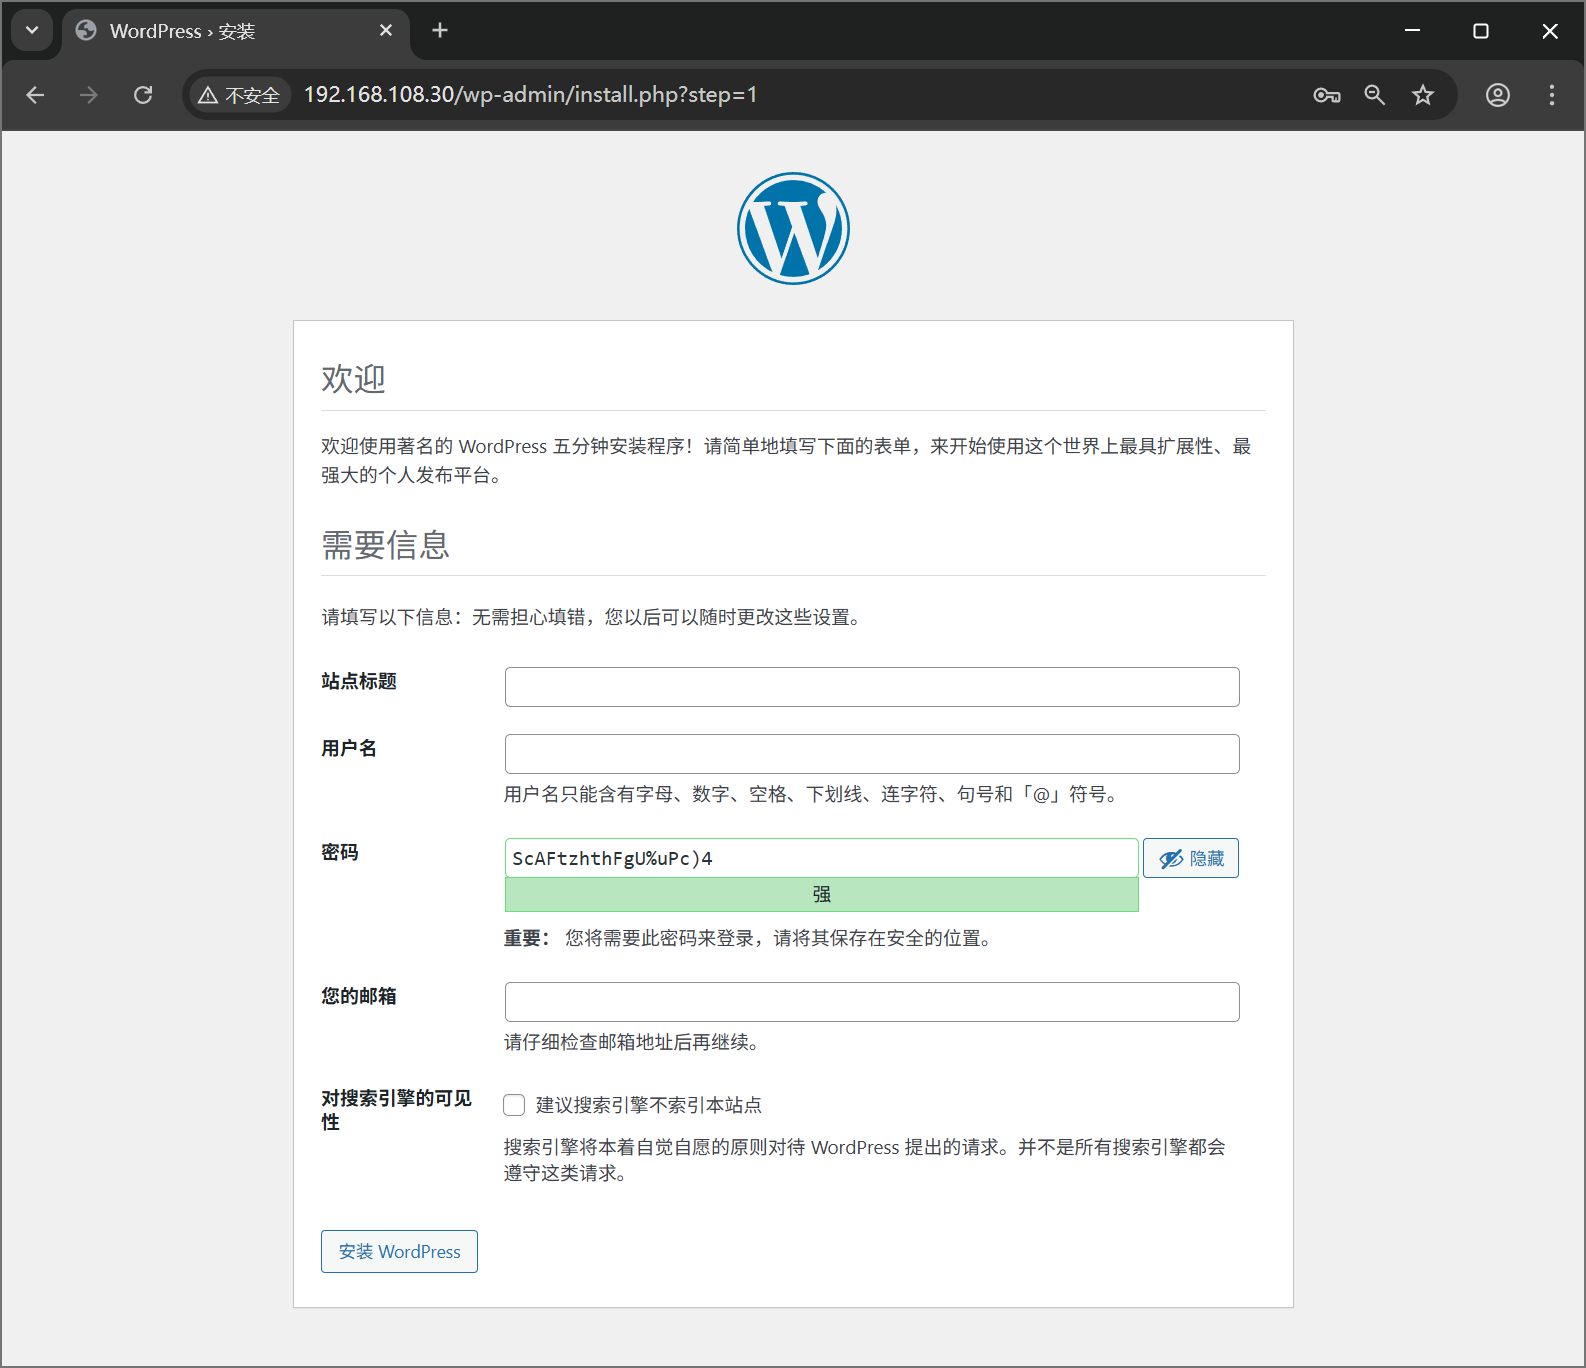Reload the install page
This screenshot has width=1586, height=1368.
click(143, 95)
